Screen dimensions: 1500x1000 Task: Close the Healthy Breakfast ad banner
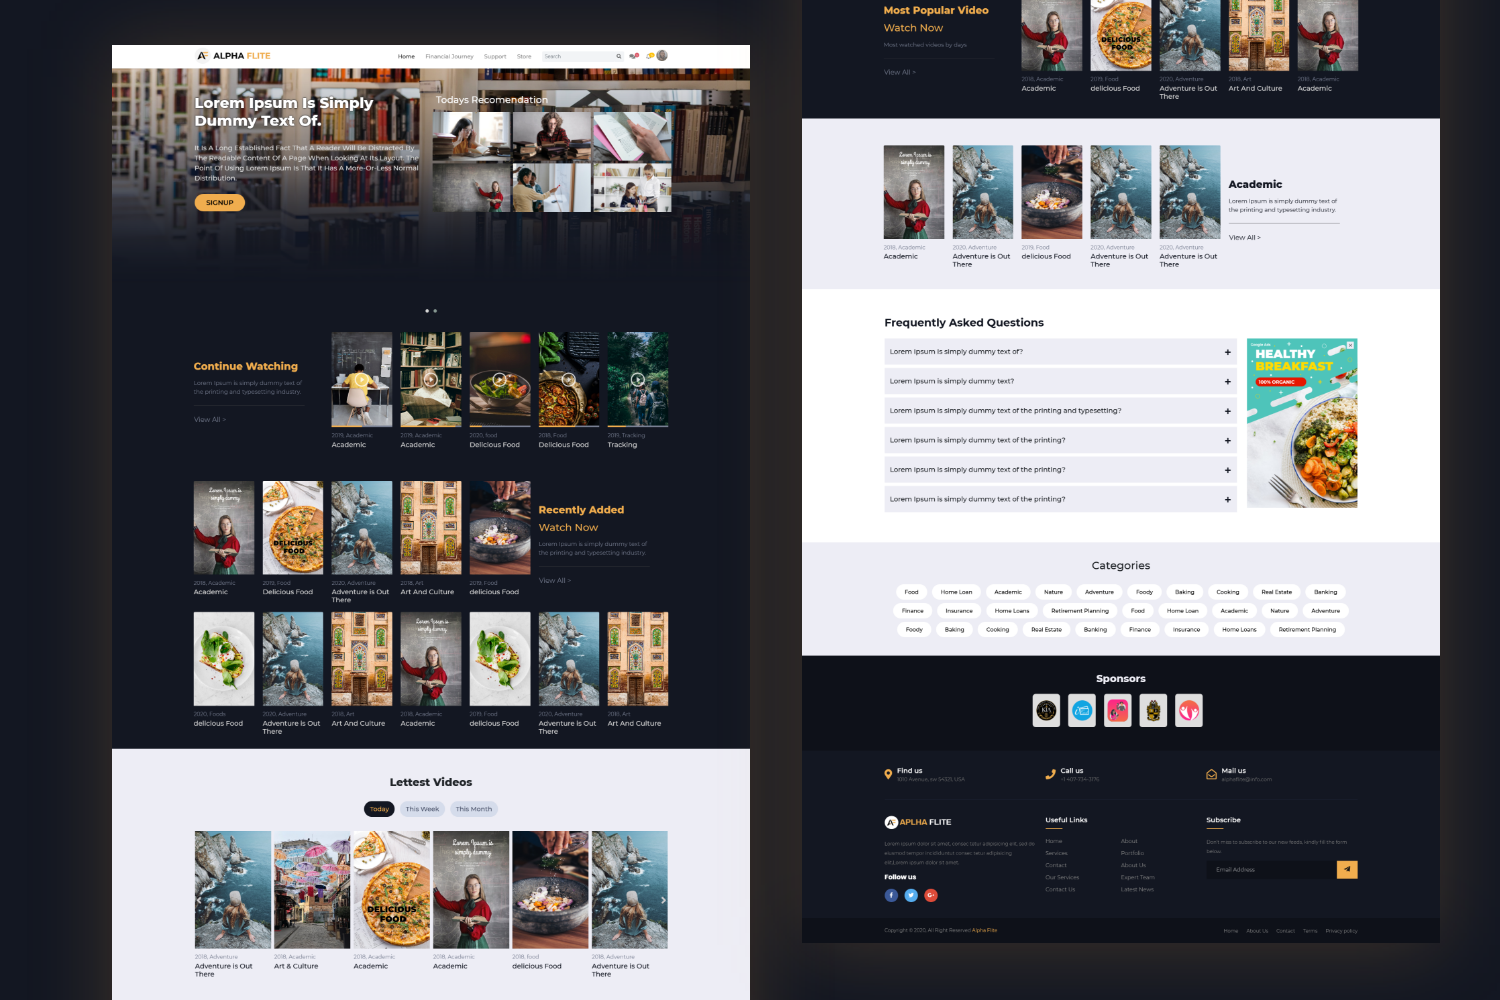(x=1350, y=345)
